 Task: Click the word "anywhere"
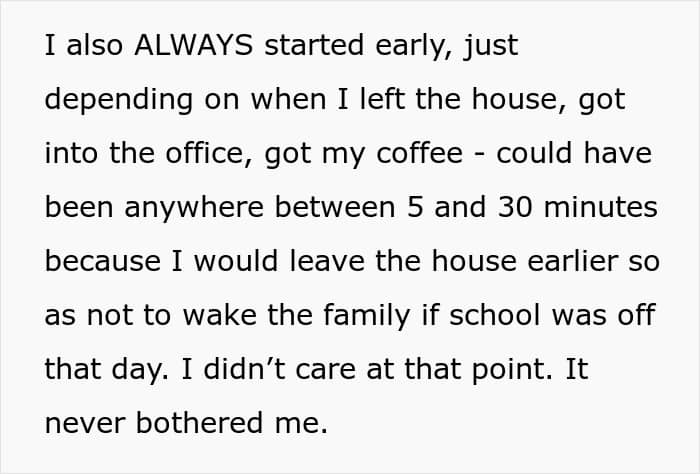pos(194,210)
